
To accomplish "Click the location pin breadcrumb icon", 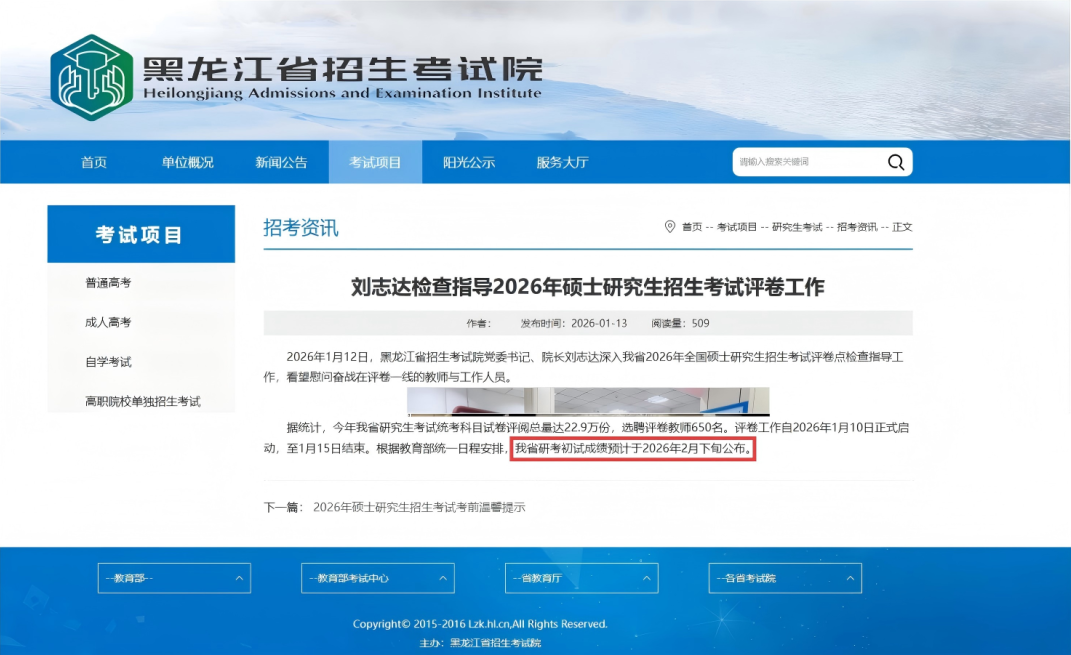I will pyautogui.click(x=670, y=227).
